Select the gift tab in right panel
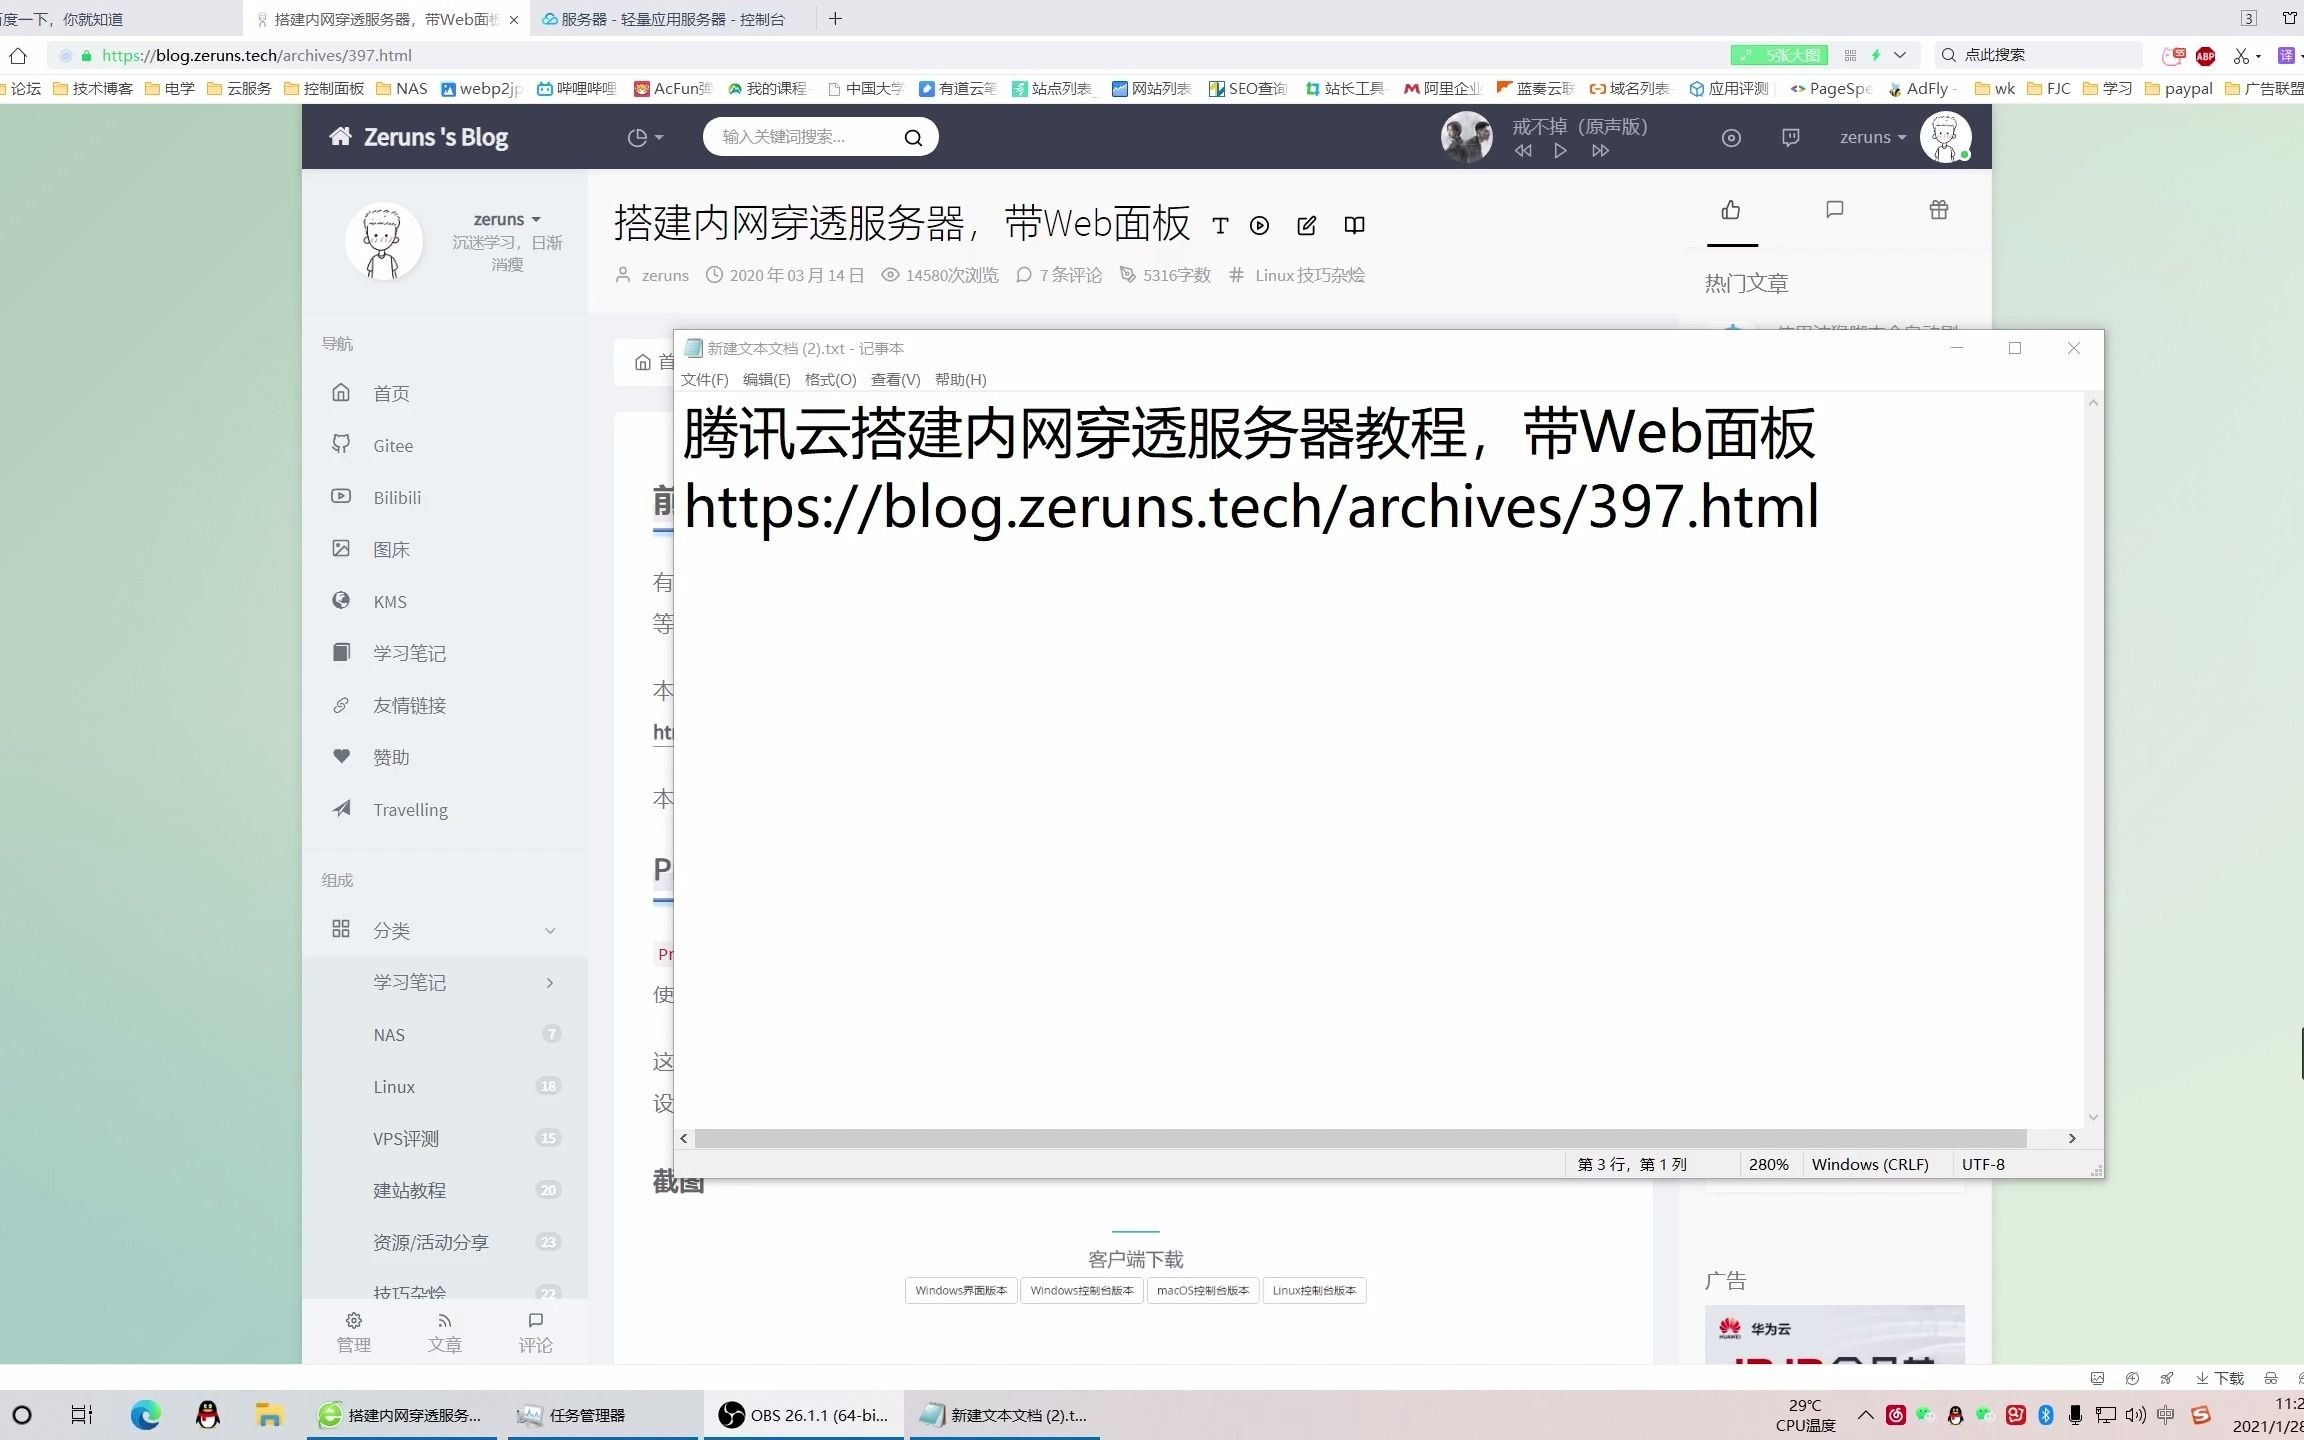This screenshot has height=1440, width=2304. tap(1939, 209)
